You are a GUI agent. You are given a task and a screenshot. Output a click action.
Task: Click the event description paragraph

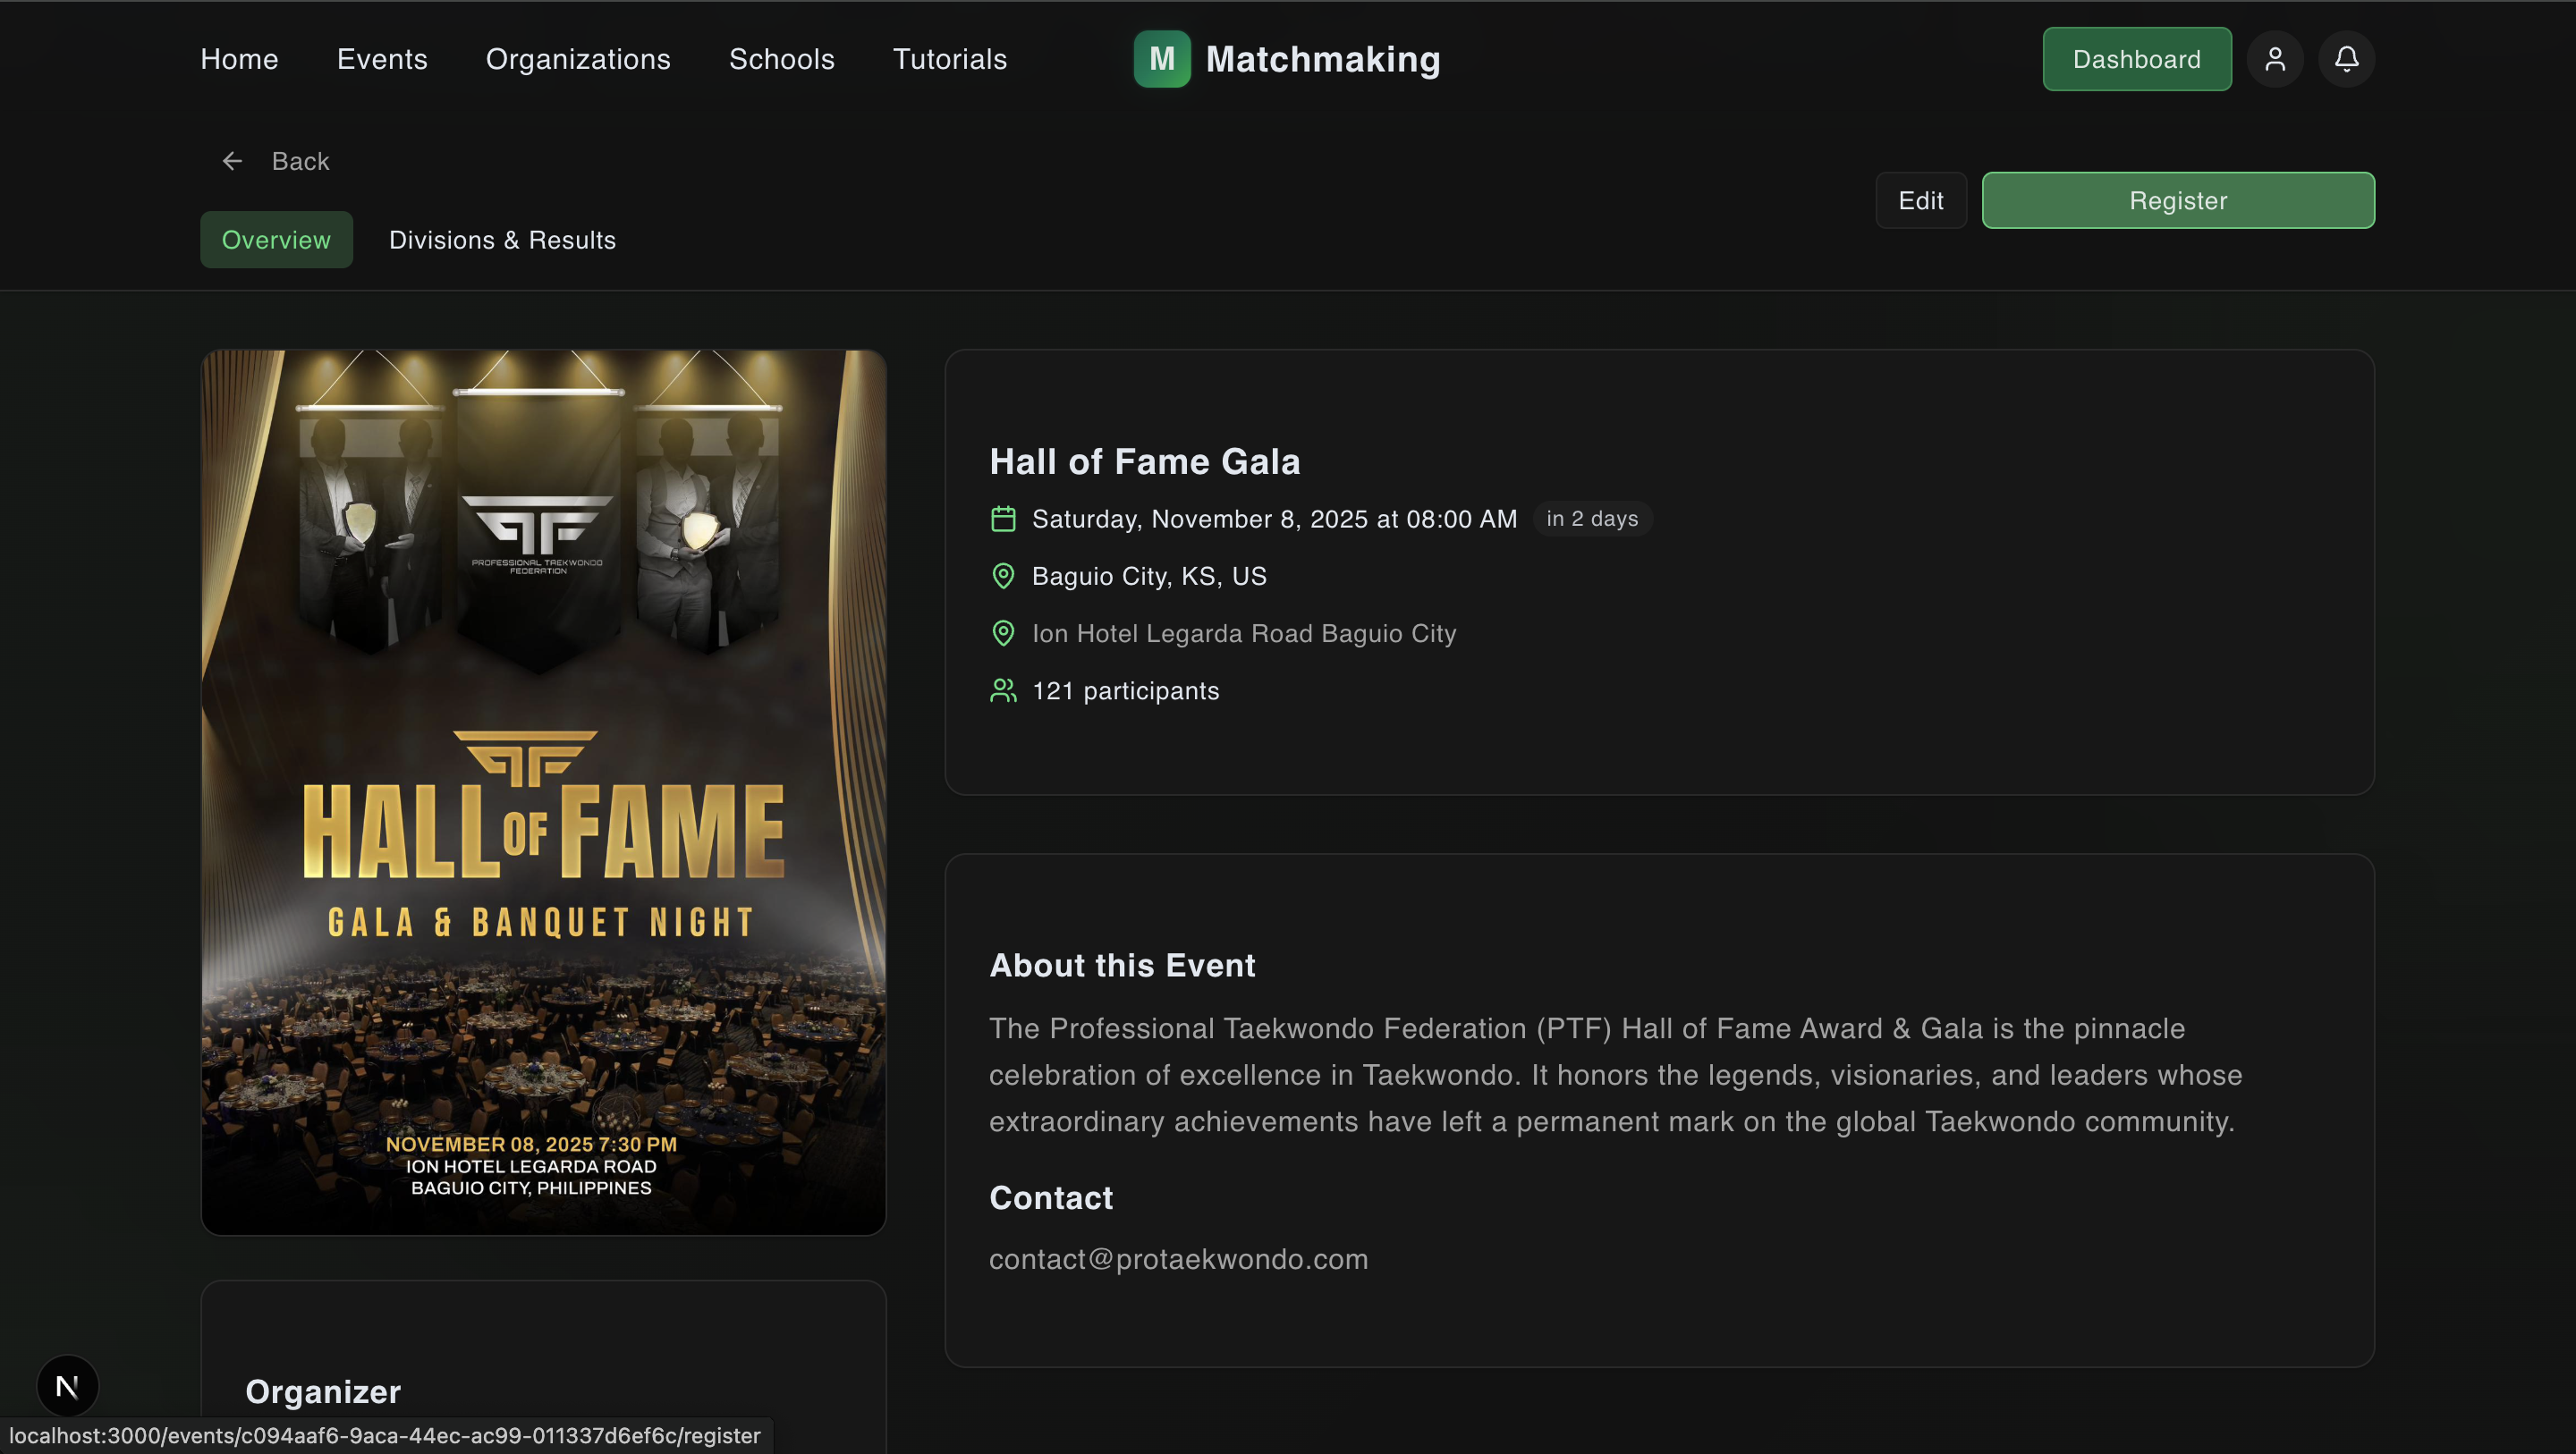click(x=1615, y=1075)
